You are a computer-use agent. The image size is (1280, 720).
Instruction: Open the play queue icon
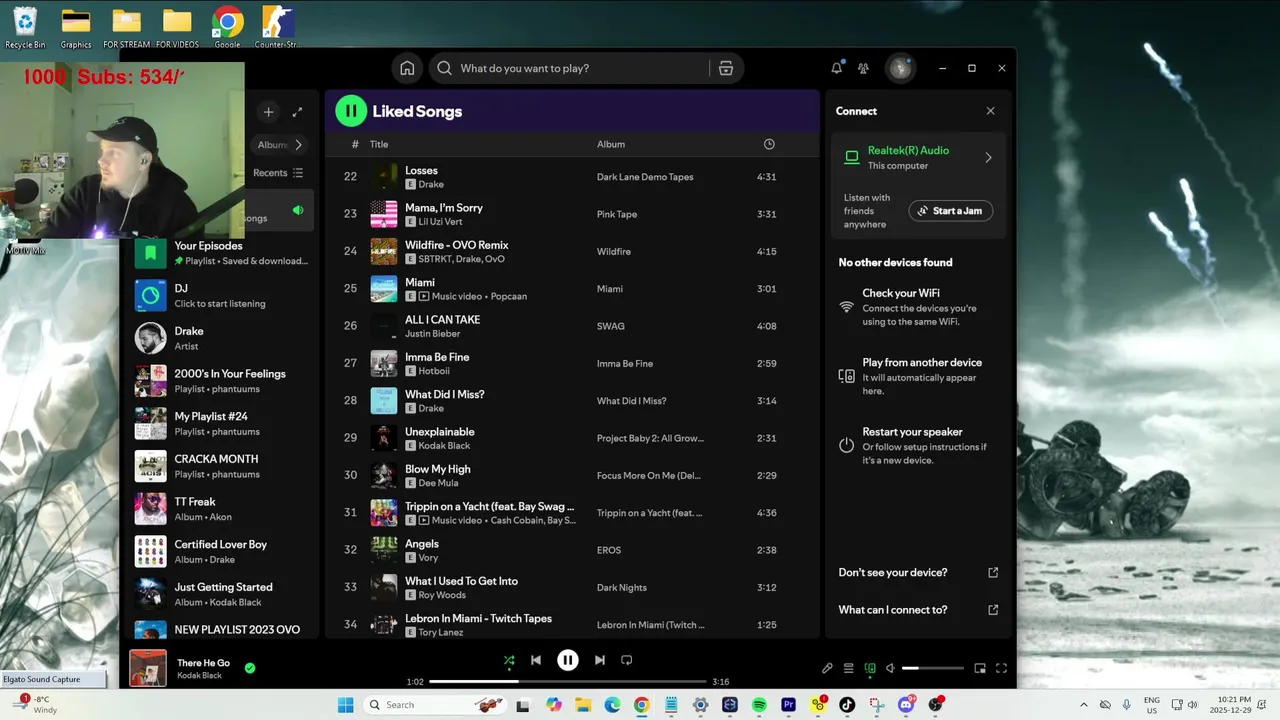(x=848, y=668)
